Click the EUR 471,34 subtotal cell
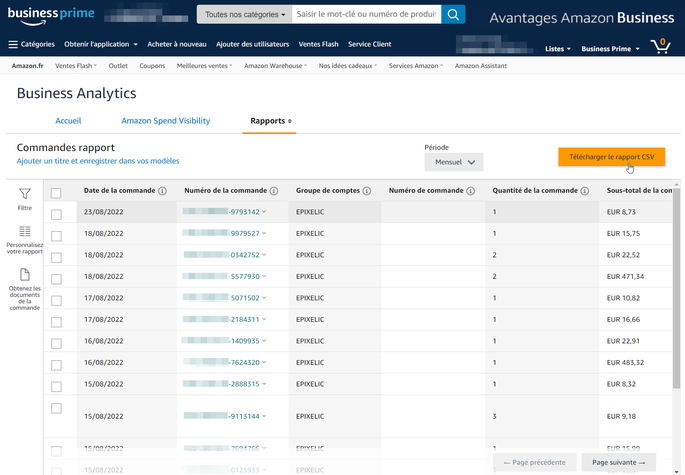Screen dimensions: 685x475 pyautogui.click(x=625, y=276)
